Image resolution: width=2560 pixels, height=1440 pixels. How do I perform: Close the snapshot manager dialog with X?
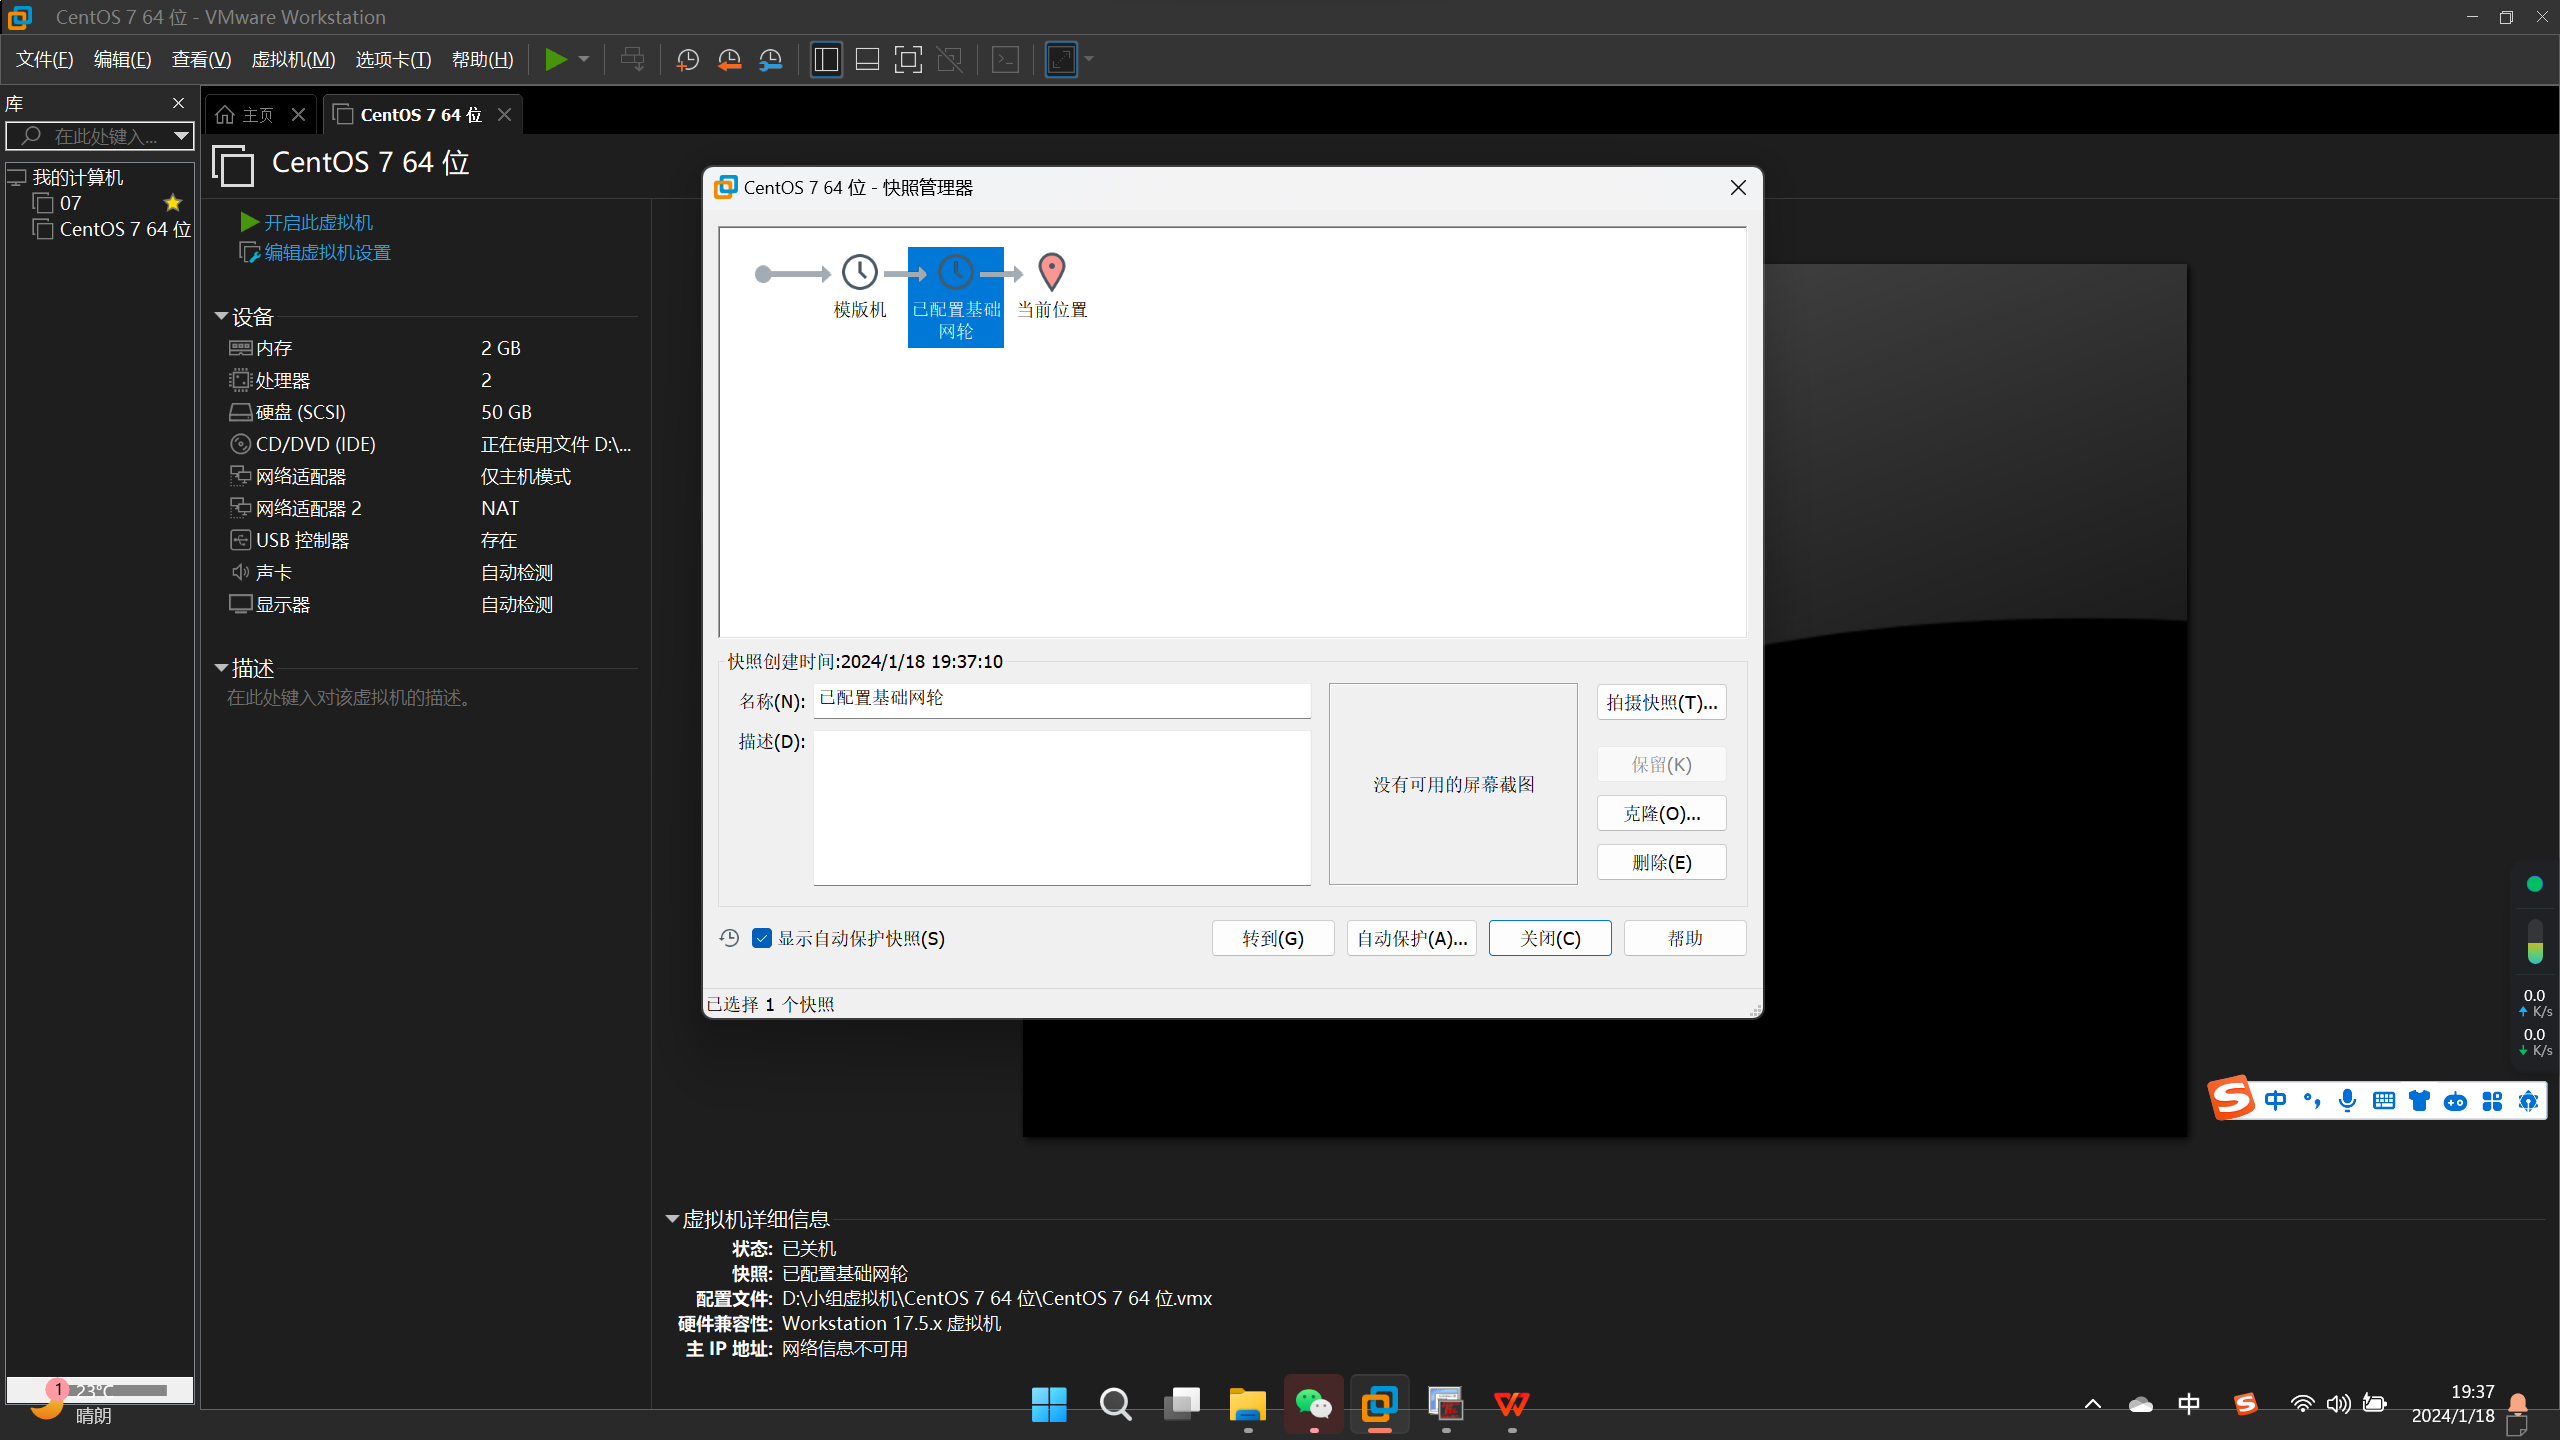pos(1738,188)
